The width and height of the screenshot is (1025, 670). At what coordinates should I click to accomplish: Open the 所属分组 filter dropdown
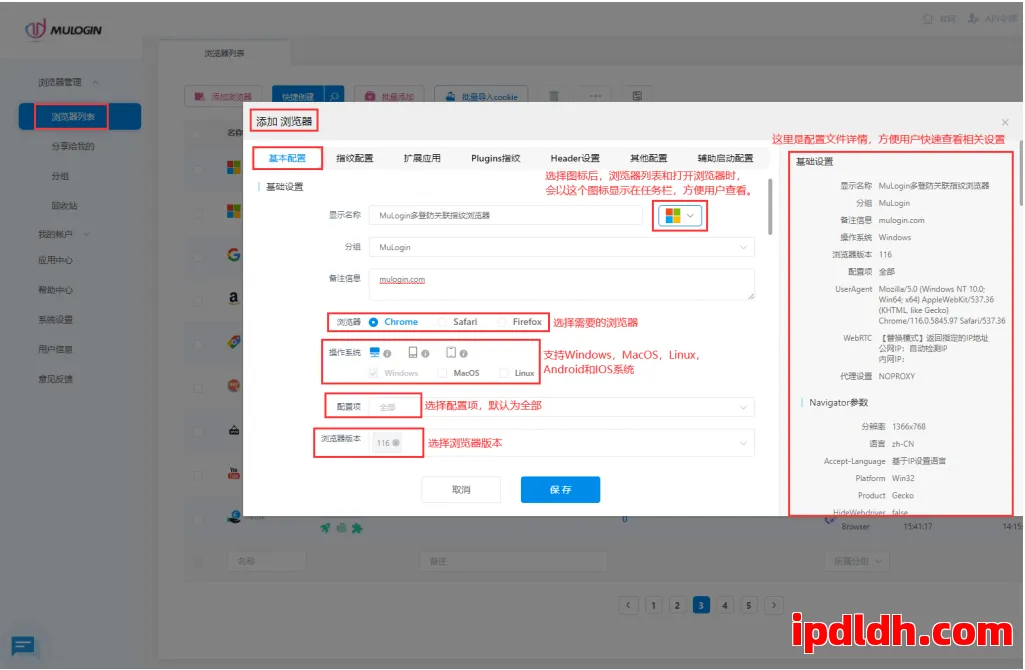click(x=858, y=561)
